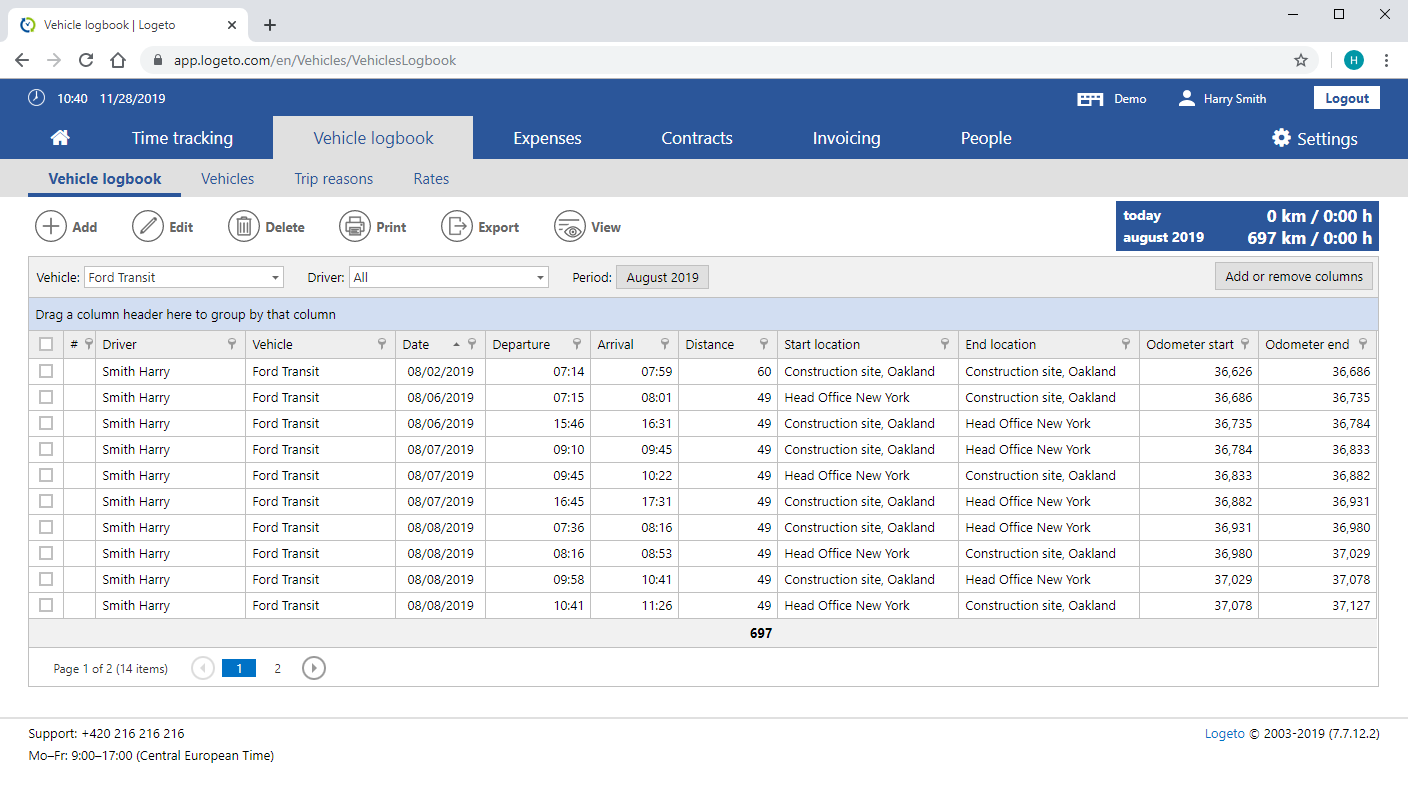Screen dimensions: 1408x797
Task: Click odometer end value 37,127
Action: click(x=1351, y=605)
